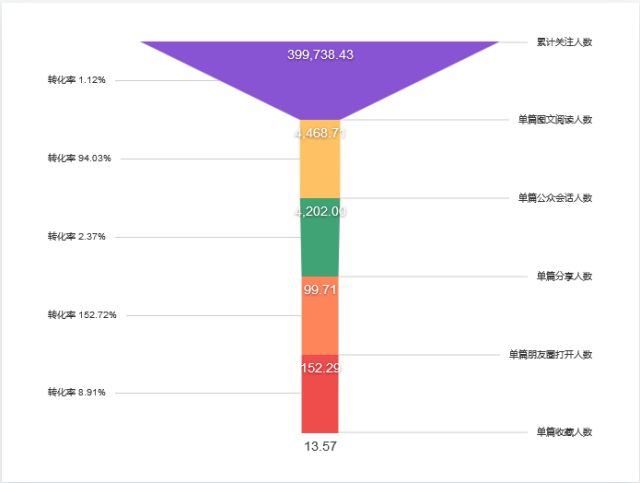Click the 单篇公众会话人数 label
This screenshot has width=640, height=483.
pos(555,198)
